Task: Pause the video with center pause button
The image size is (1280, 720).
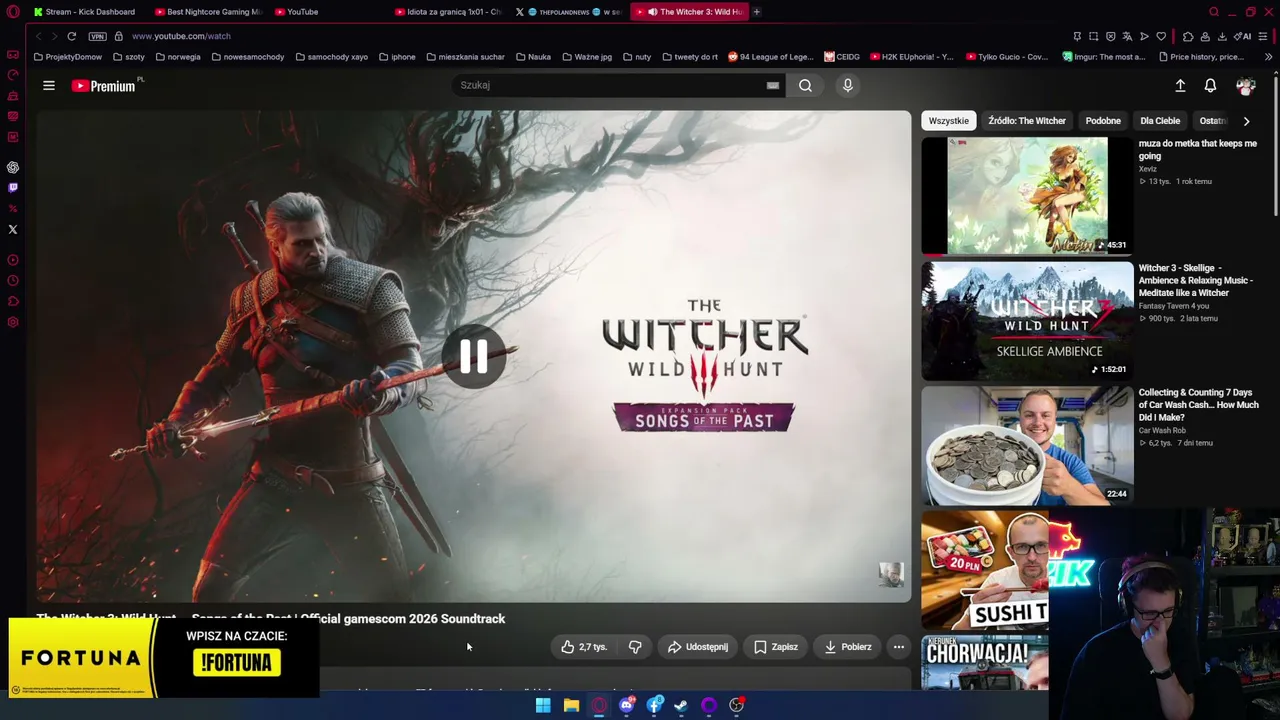Action: point(474,357)
